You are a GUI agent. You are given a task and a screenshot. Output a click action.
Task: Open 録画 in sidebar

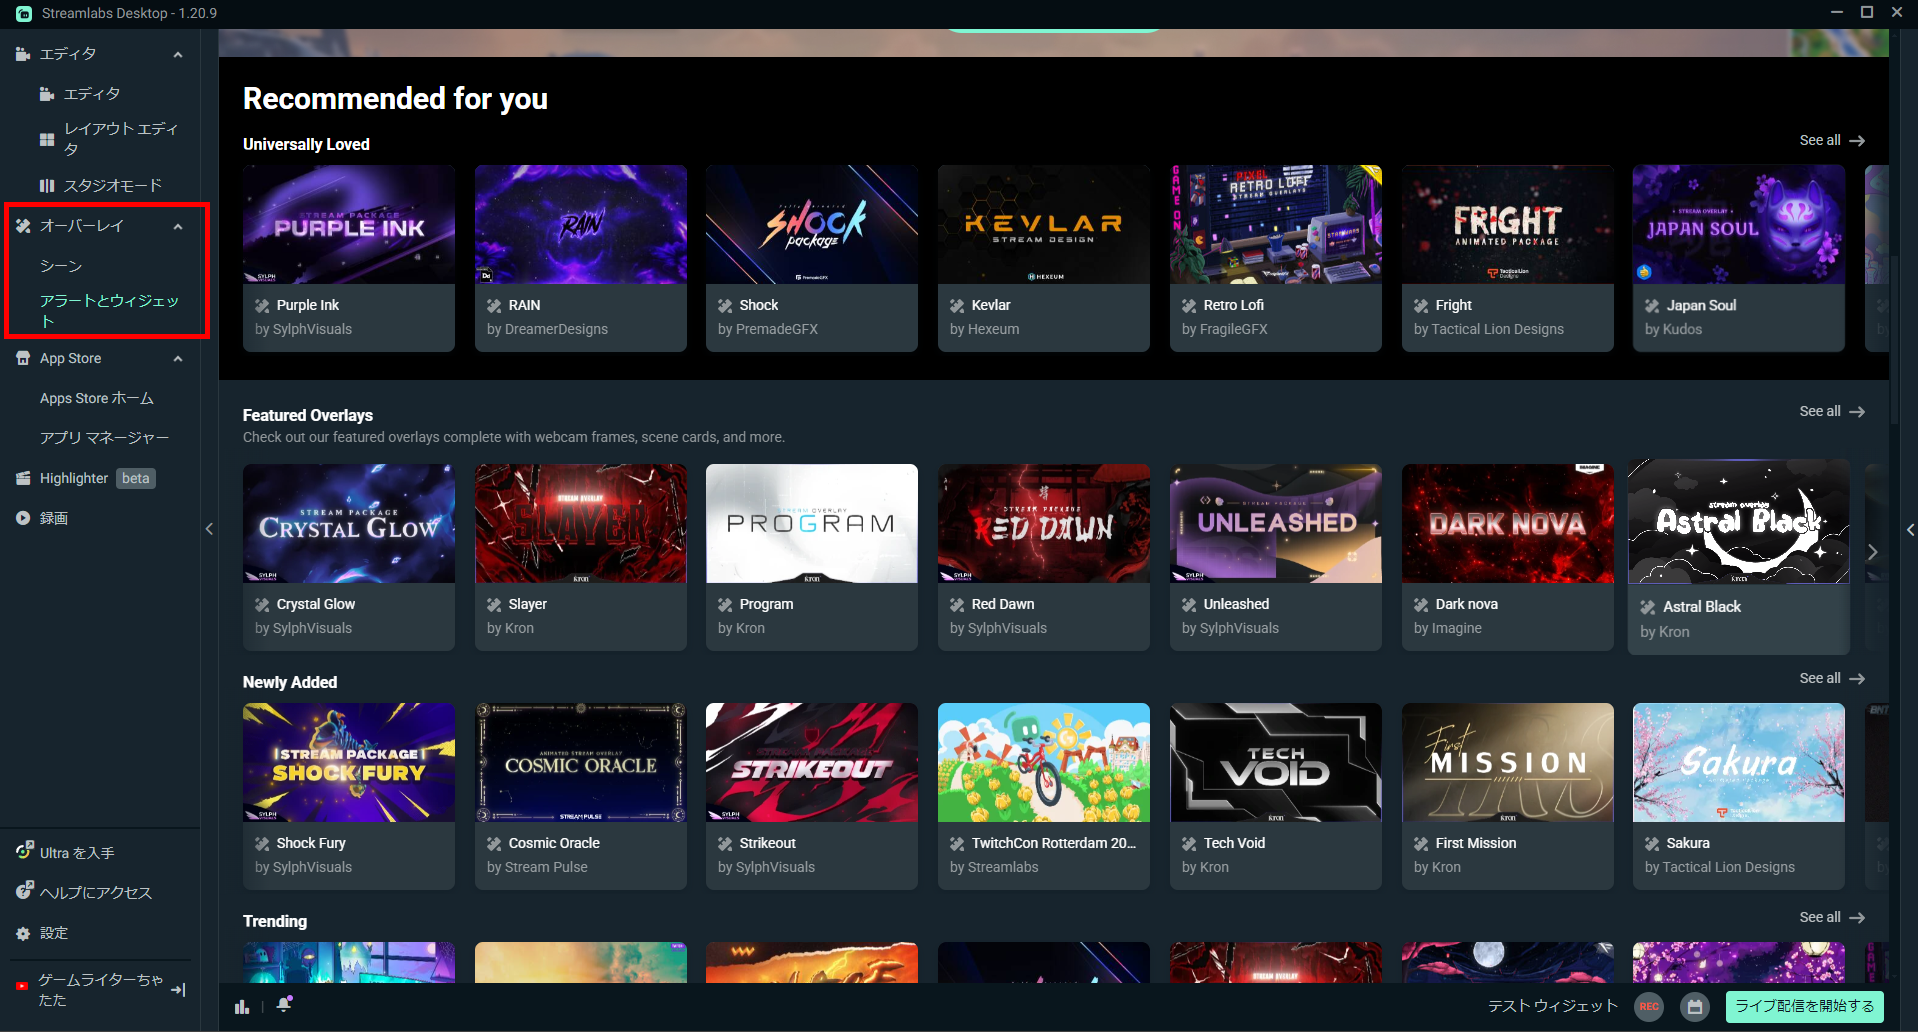[x=54, y=519]
